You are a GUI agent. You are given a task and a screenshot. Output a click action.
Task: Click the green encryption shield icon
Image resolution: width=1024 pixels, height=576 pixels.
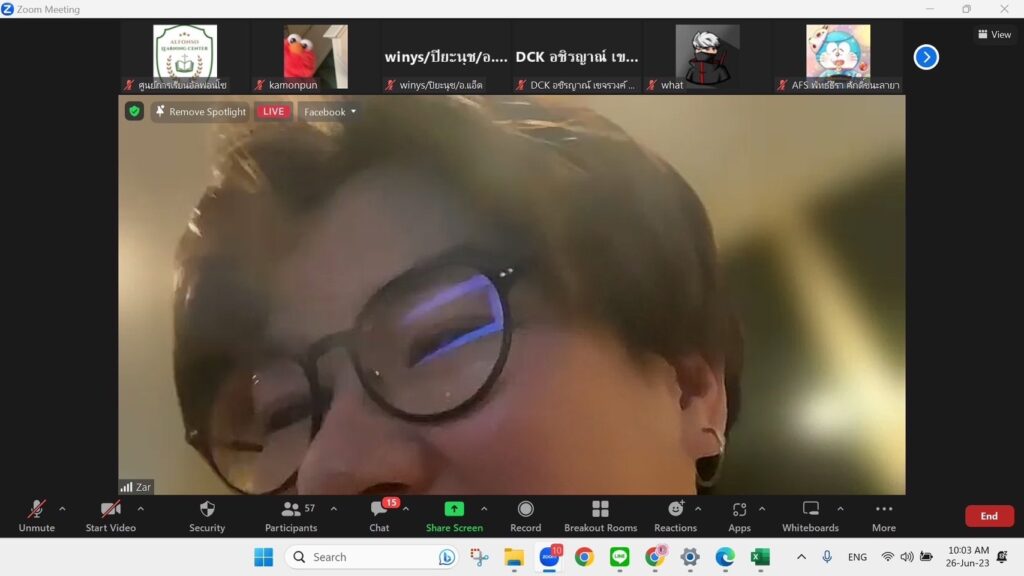[x=134, y=111]
